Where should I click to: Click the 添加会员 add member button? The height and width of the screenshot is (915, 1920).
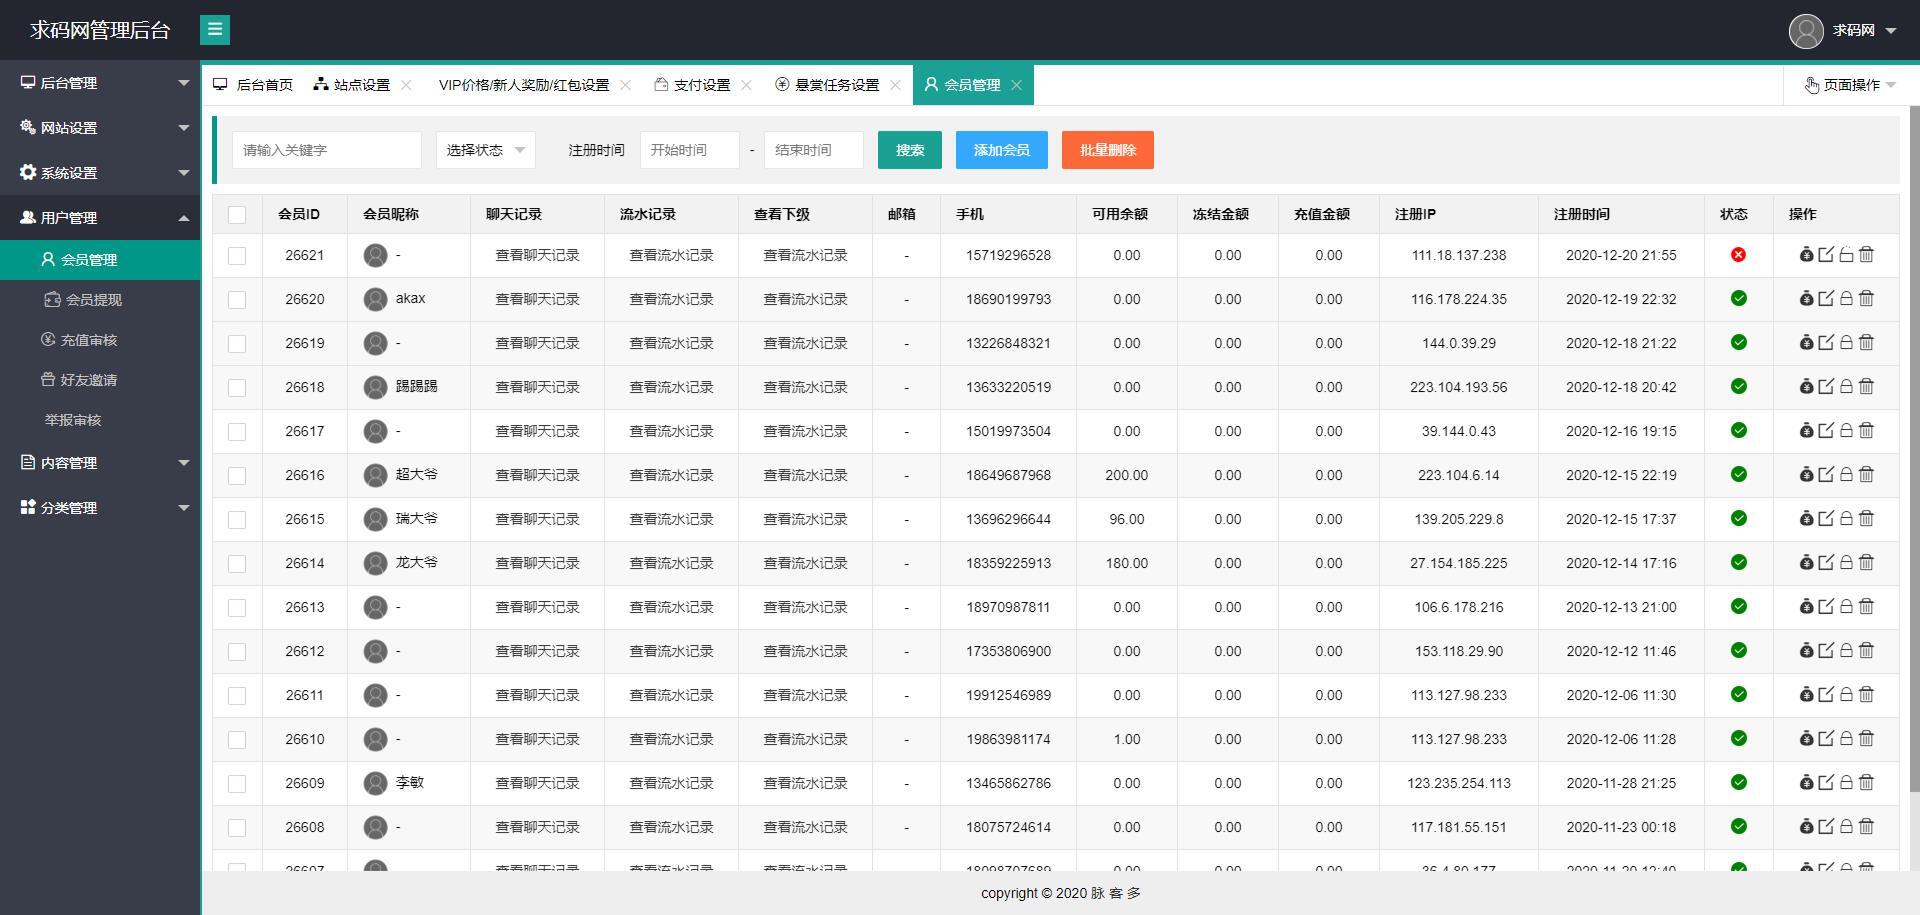(1001, 150)
